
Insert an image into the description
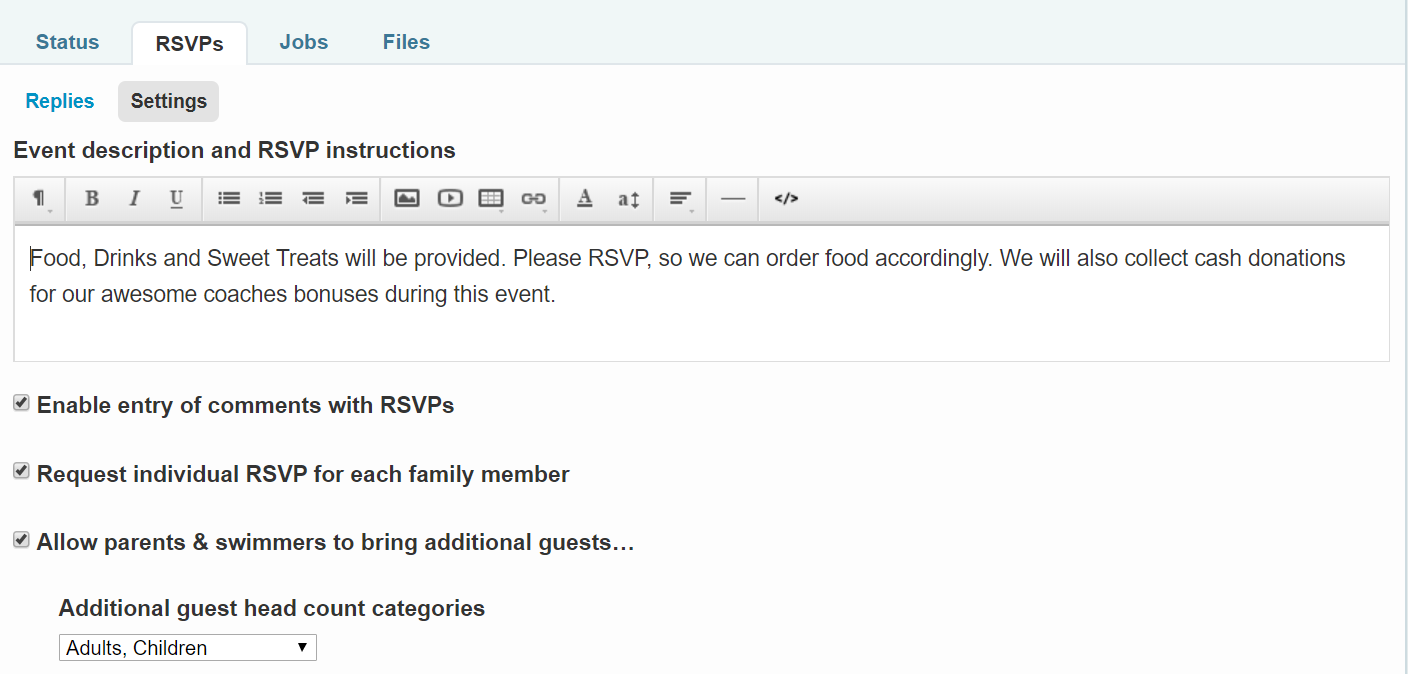(x=406, y=198)
